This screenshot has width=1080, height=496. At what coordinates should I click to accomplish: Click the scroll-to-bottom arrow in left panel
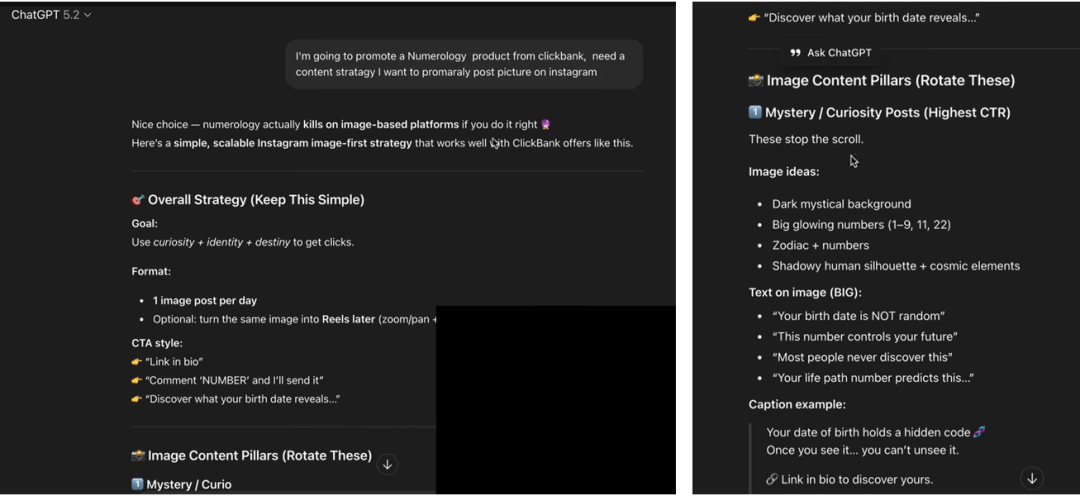[x=387, y=464]
